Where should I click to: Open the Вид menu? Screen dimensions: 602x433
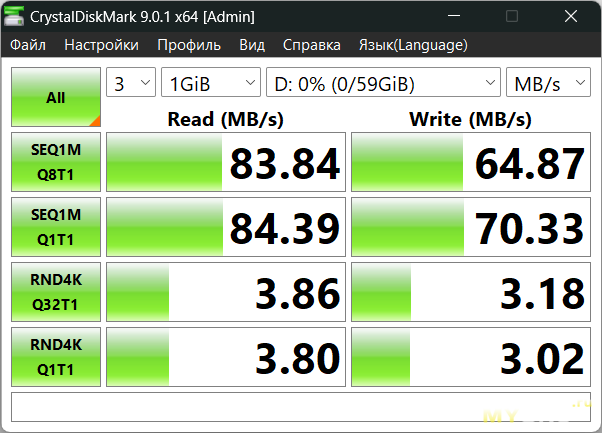(252, 45)
